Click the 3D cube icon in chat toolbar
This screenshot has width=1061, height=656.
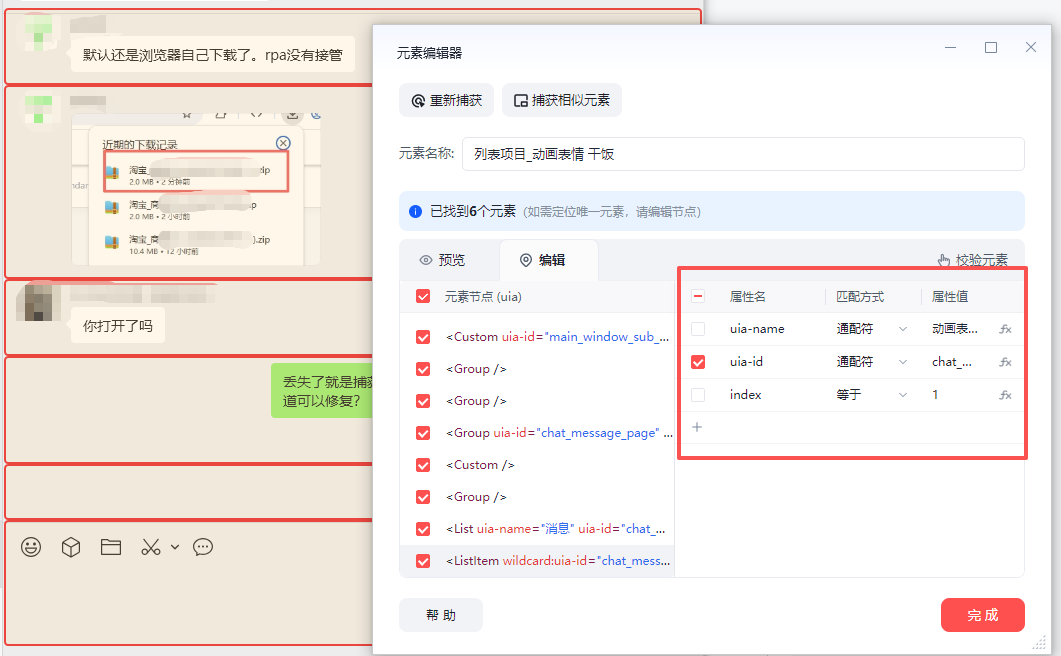(71, 547)
